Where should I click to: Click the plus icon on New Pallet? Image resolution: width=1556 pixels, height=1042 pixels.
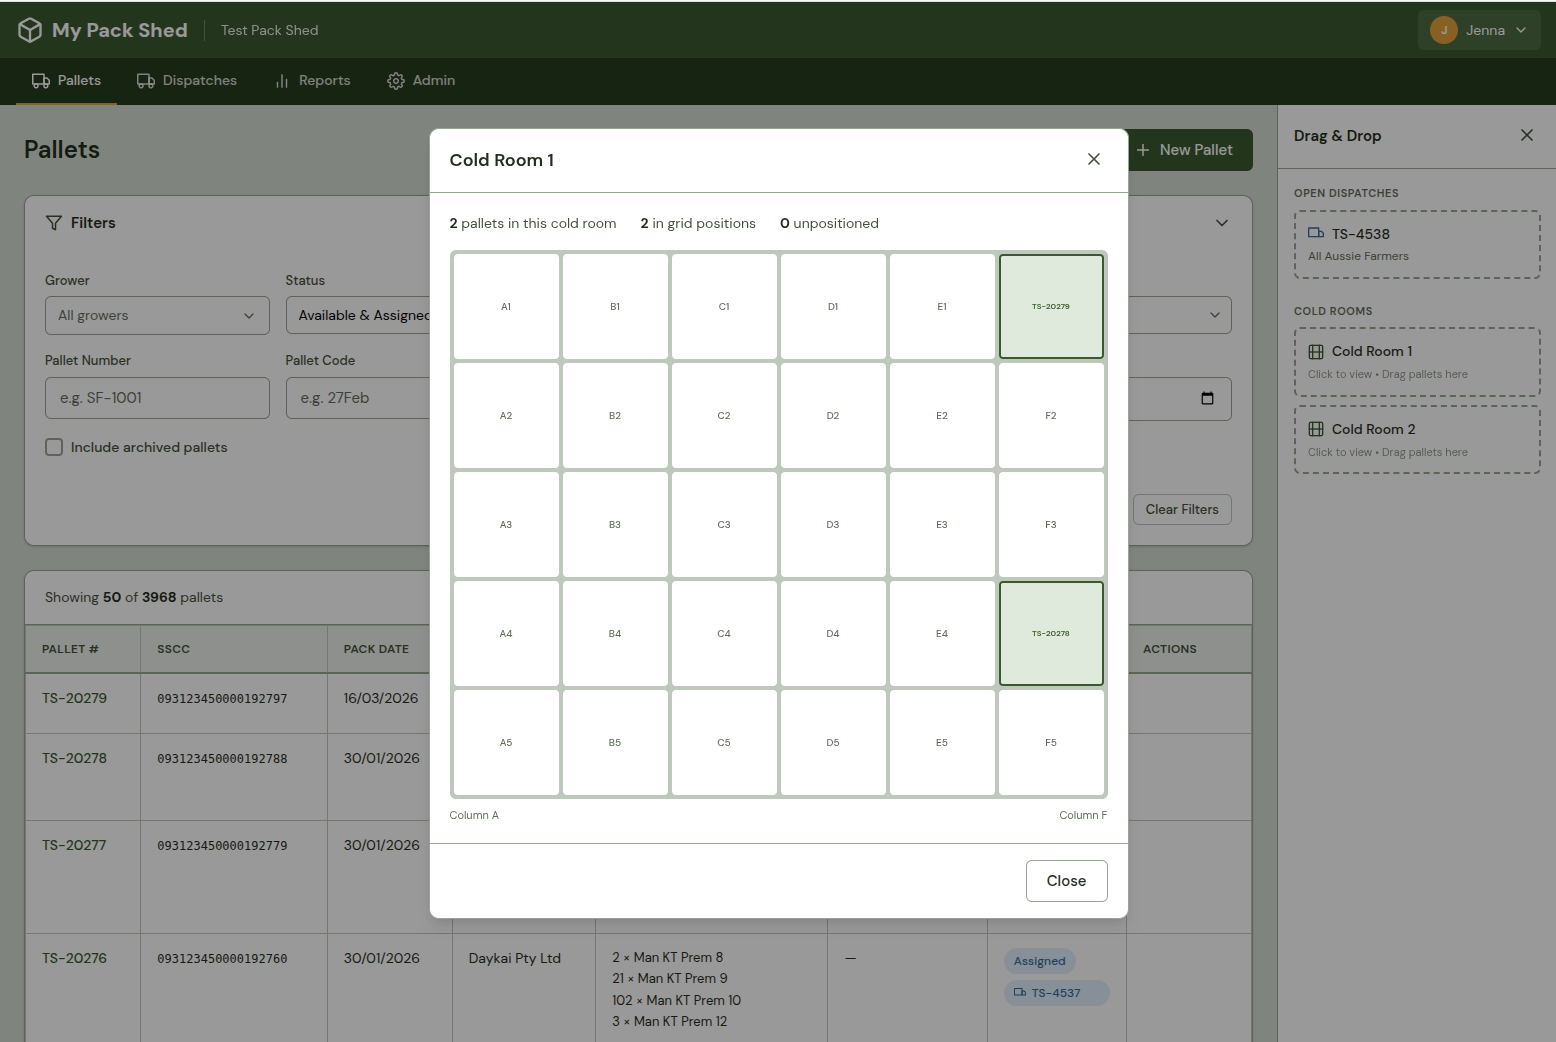point(1143,150)
